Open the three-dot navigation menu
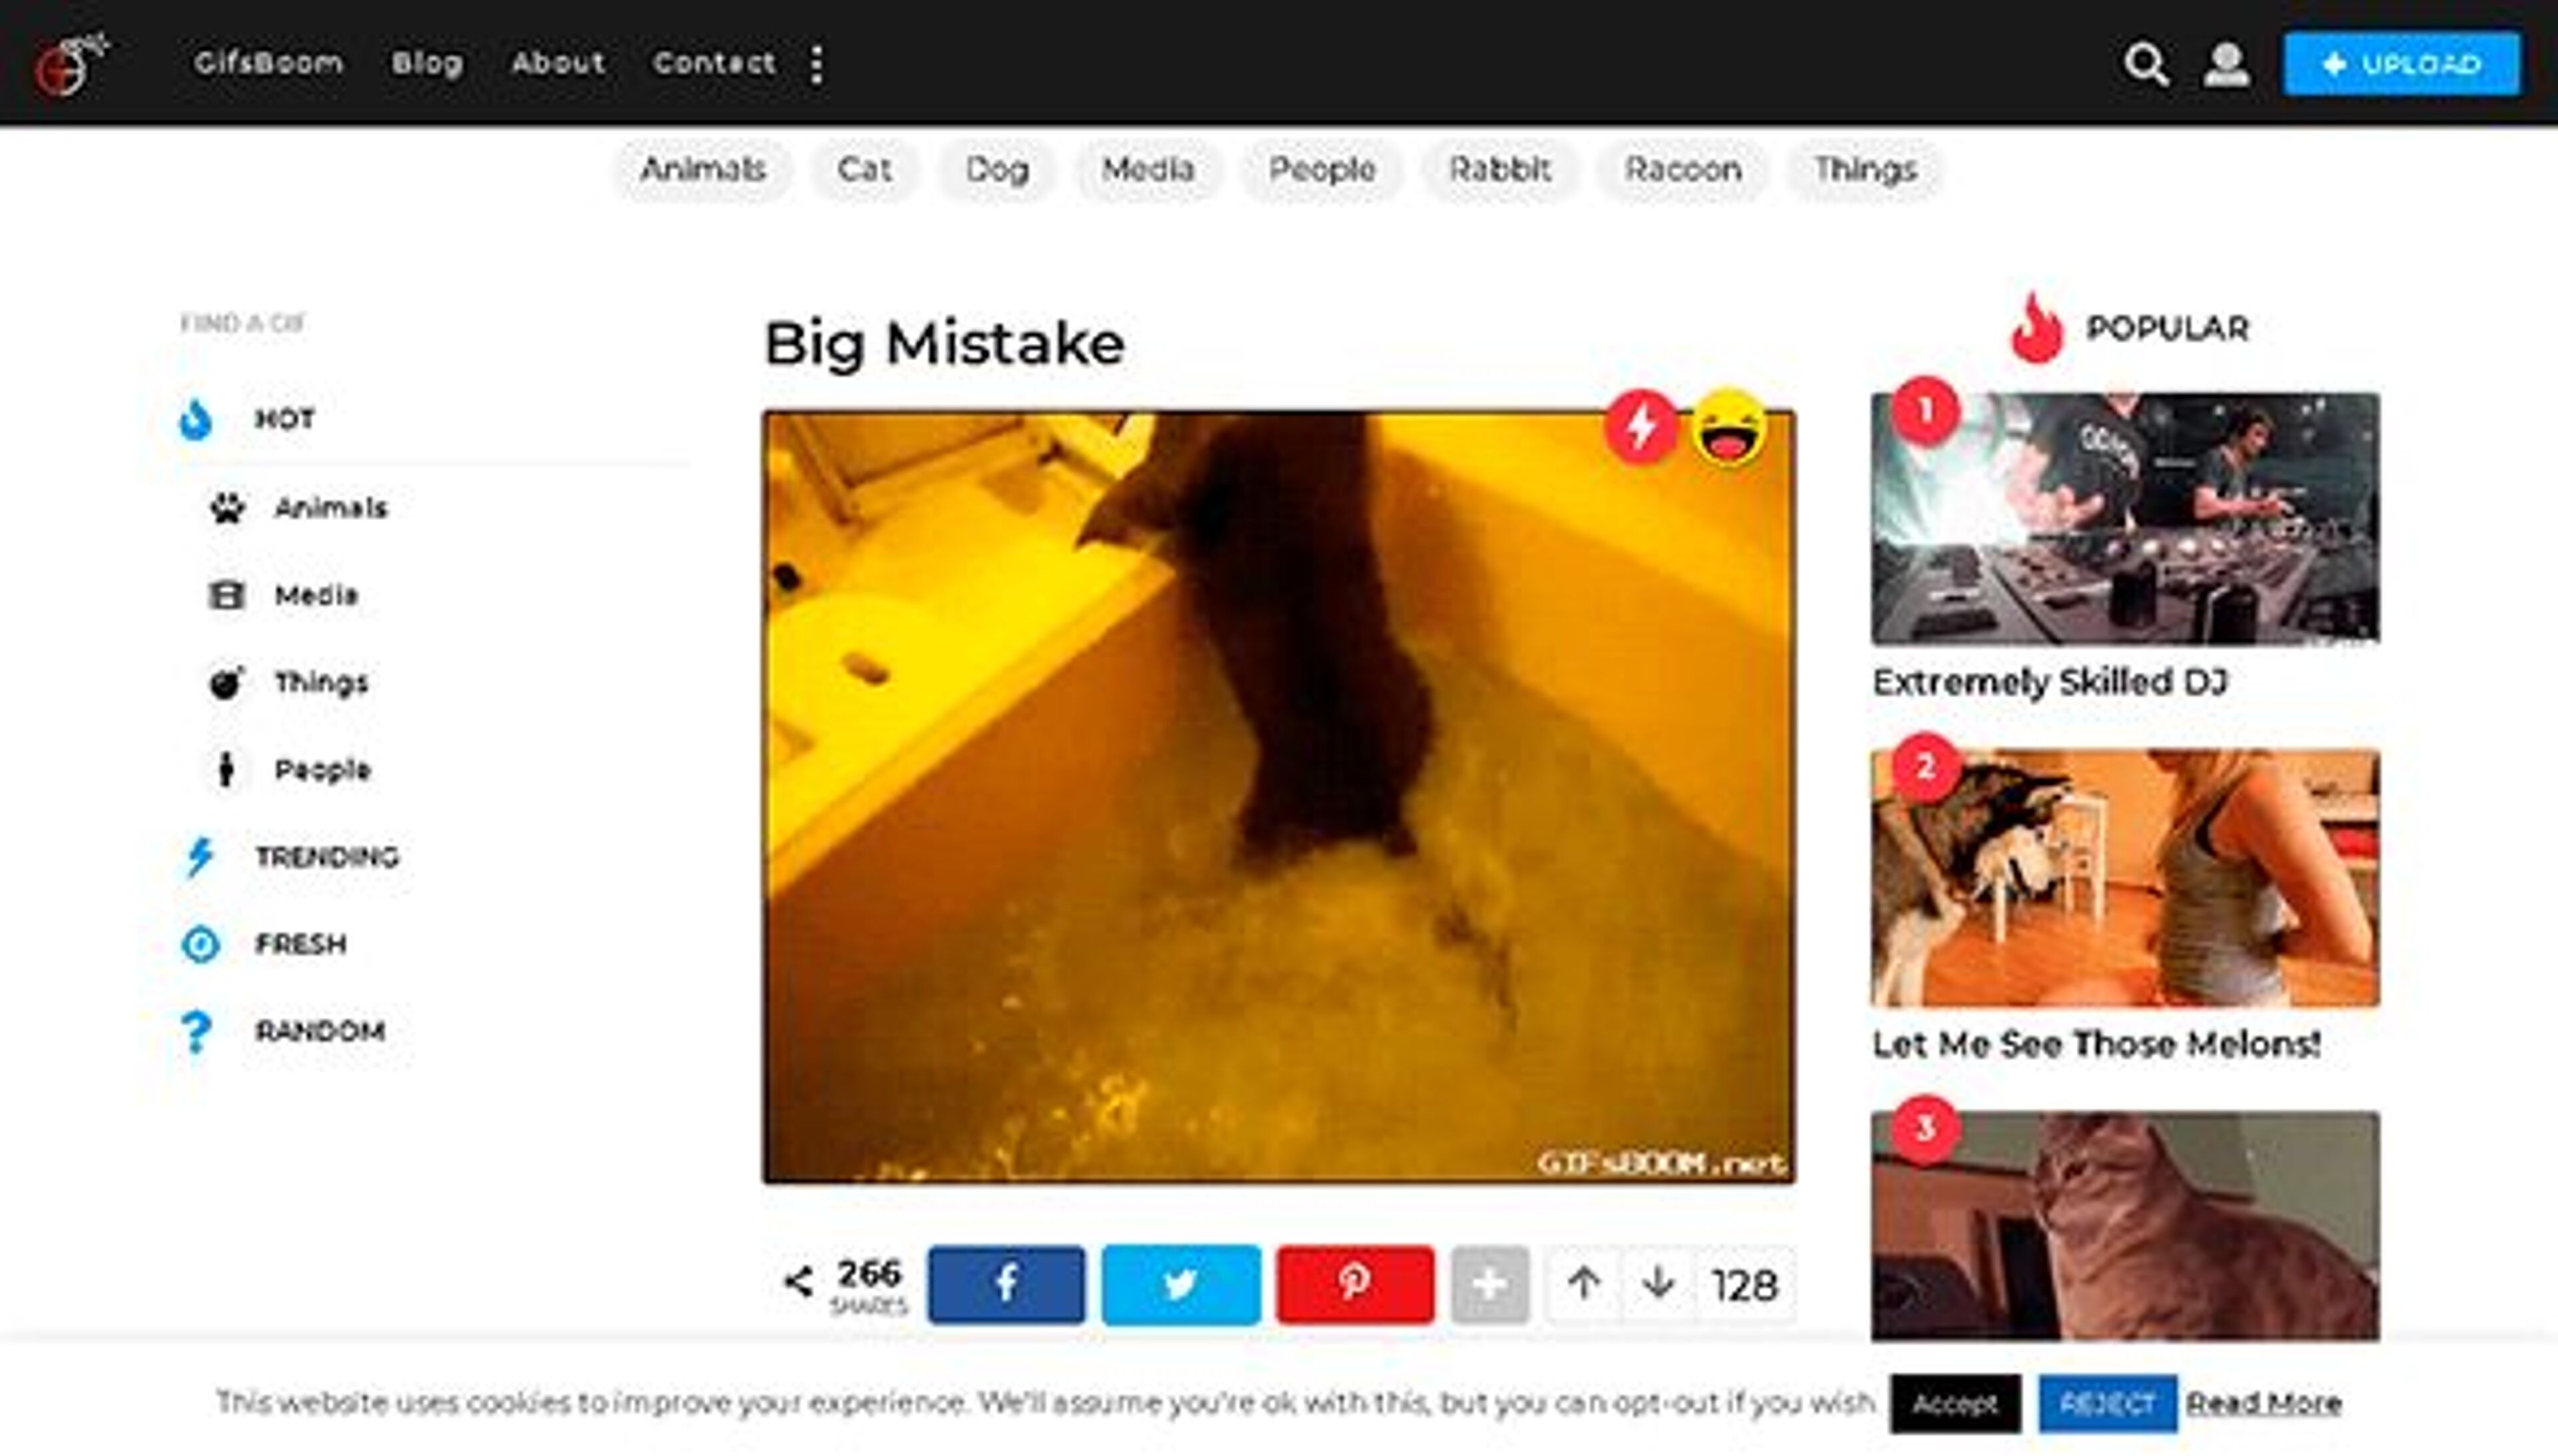Screen dimensions: 2558x1456 click(818, 63)
